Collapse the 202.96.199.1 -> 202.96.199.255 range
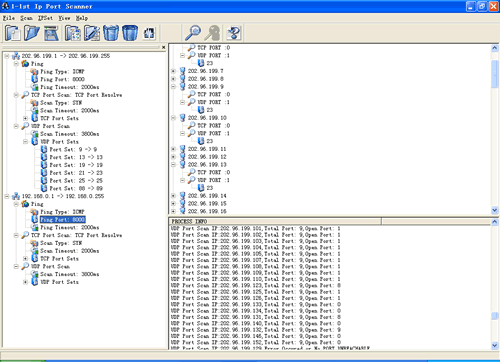The height and width of the screenshot is (362, 500). 7,56
